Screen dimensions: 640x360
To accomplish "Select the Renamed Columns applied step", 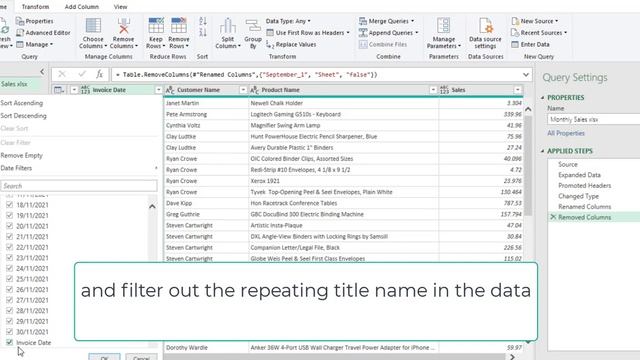I will tap(584, 207).
